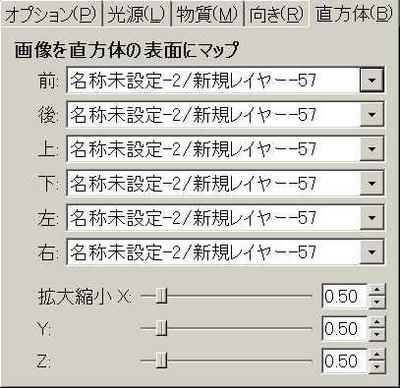Screen dimensions: 400x388
Task: Click the Z scale value field 0.50
Action: click(345, 361)
